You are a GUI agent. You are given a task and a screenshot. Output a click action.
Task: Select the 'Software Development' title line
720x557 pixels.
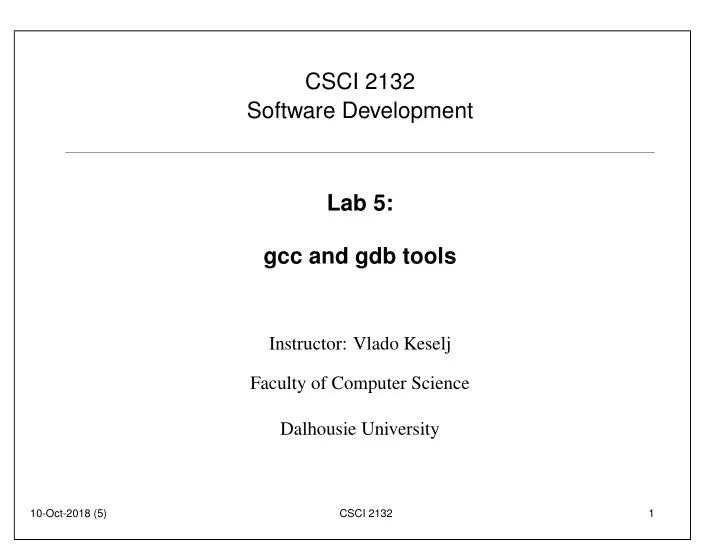[360, 111]
